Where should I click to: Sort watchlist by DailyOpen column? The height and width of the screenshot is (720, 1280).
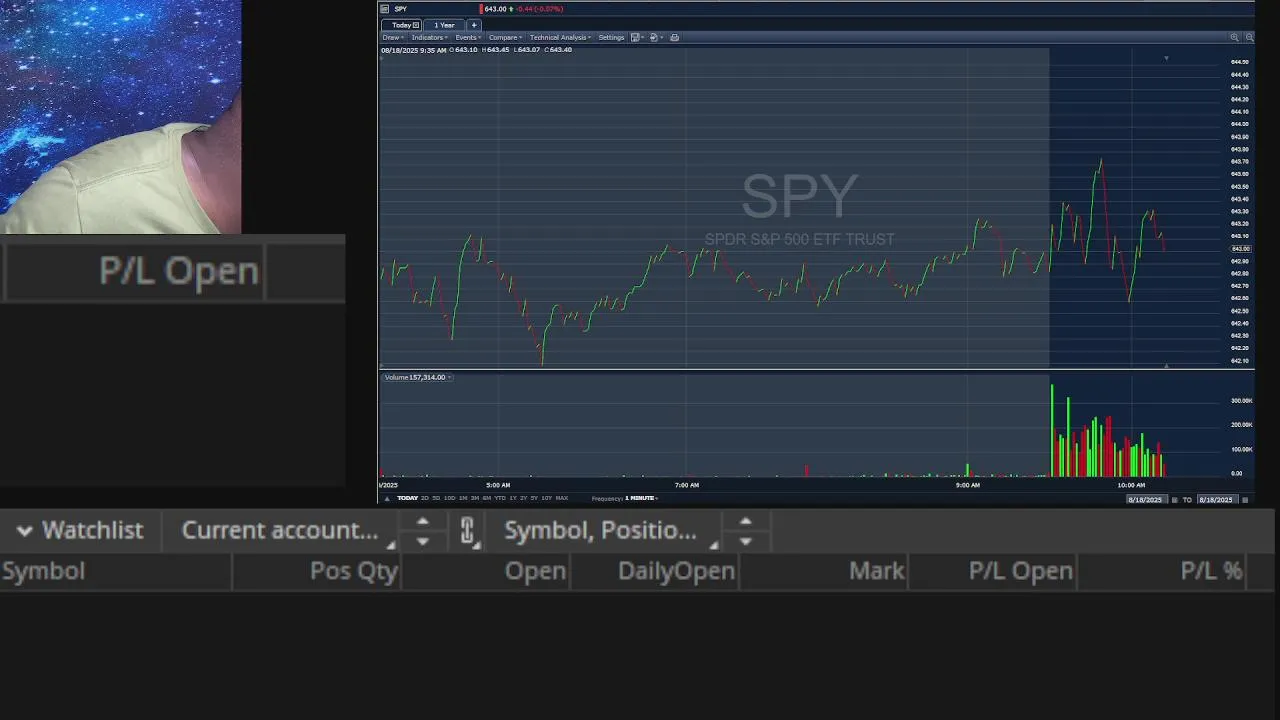(655, 571)
